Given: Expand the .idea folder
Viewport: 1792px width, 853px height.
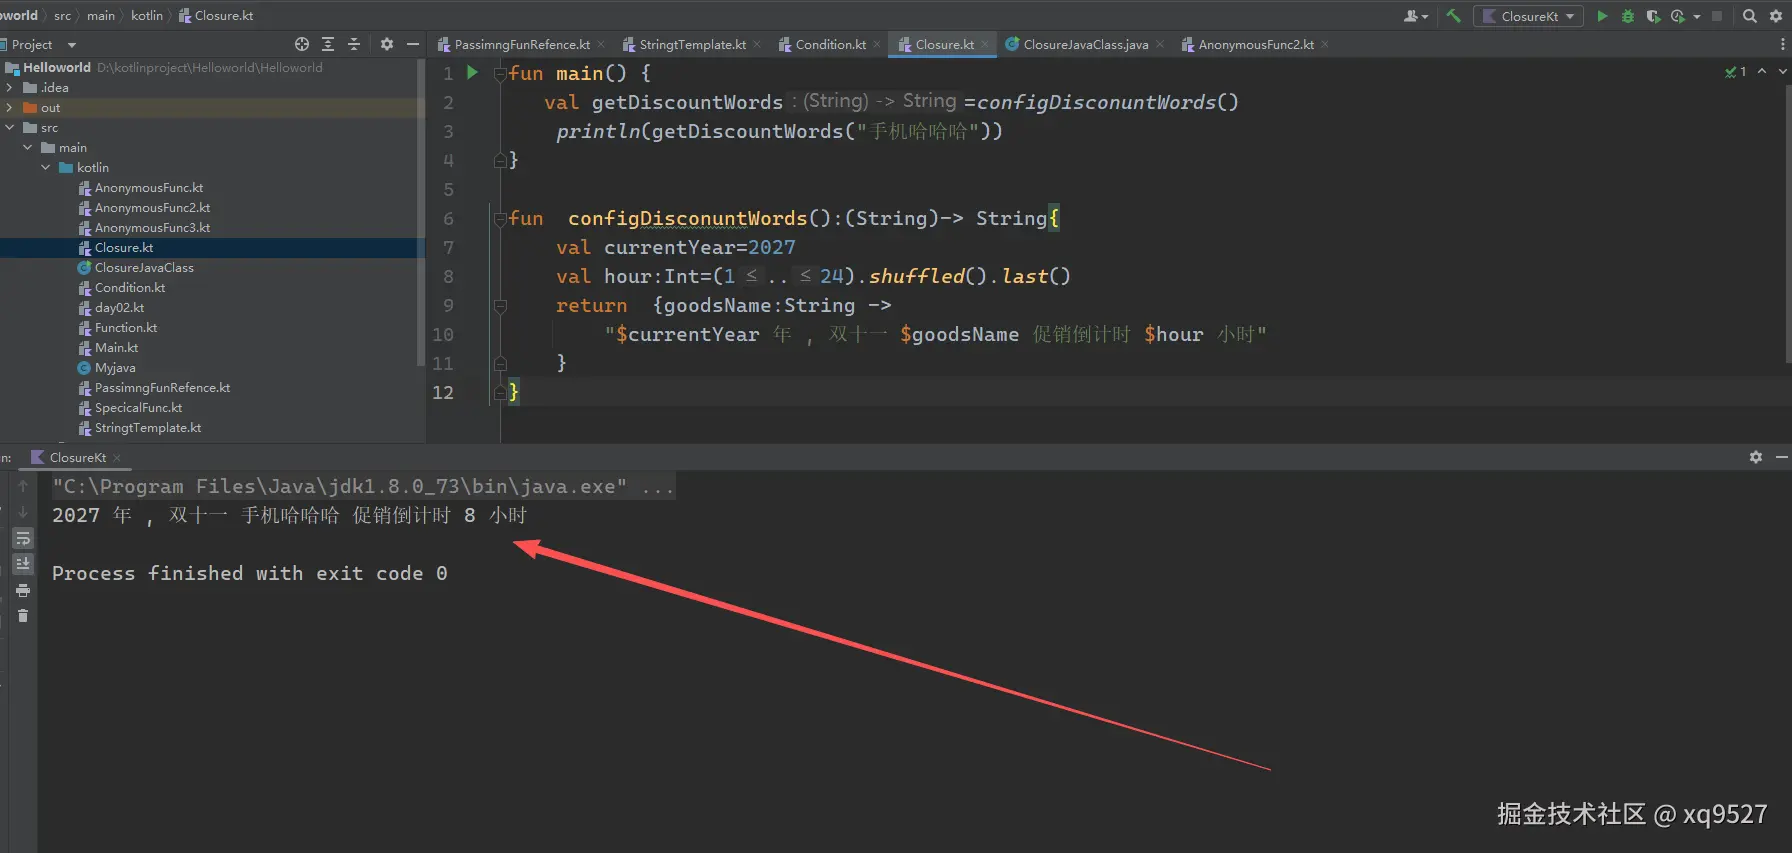Looking at the screenshot, I should (x=10, y=88).
